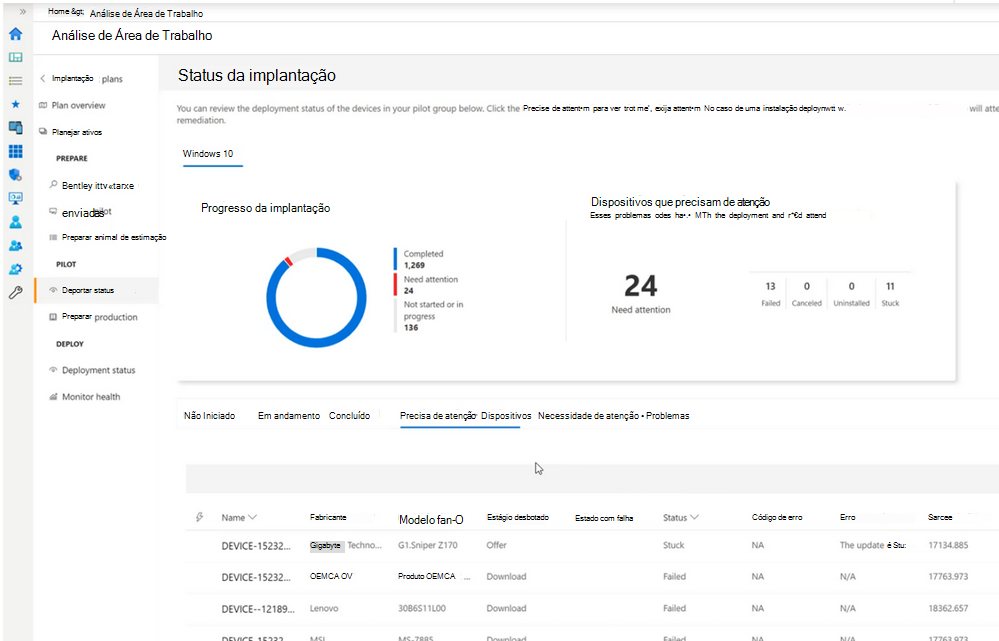
Task: Click the 'The update é Stu' error cell
Action: pyautogui.click(x=873, y=545)
